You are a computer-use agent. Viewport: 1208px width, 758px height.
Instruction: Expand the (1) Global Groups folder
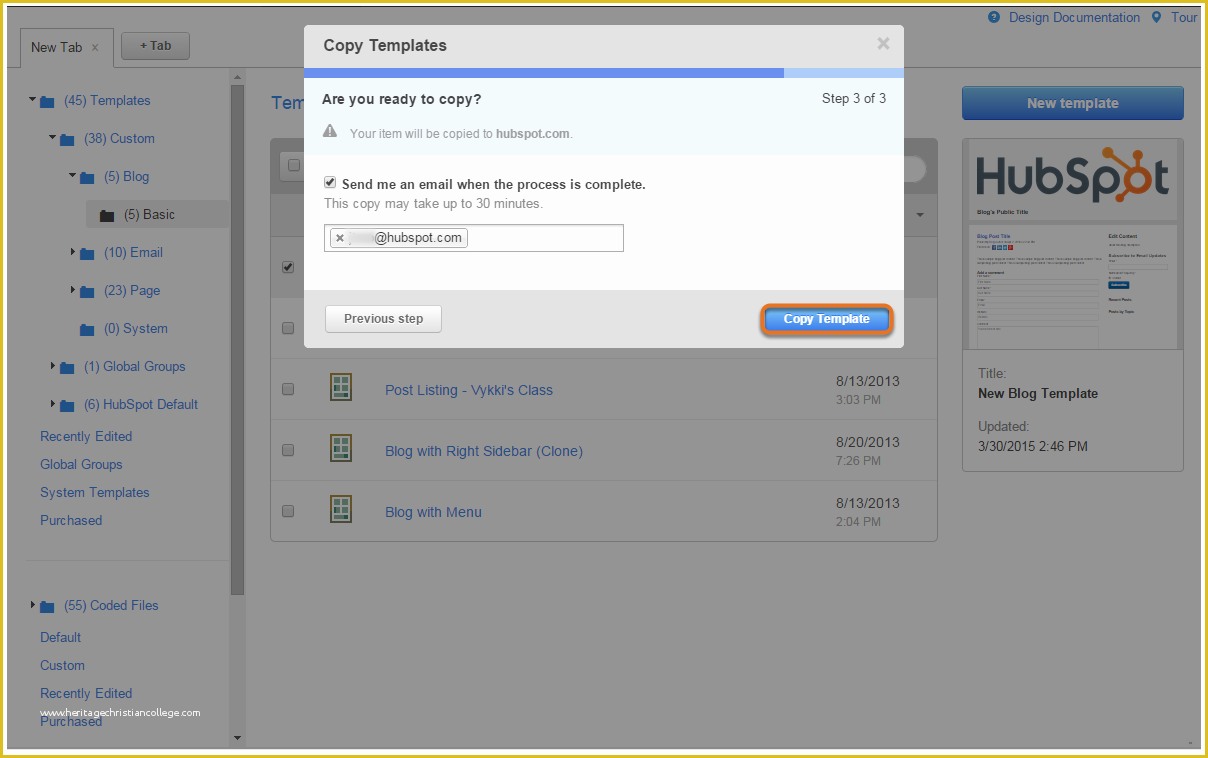coord(53,366)
